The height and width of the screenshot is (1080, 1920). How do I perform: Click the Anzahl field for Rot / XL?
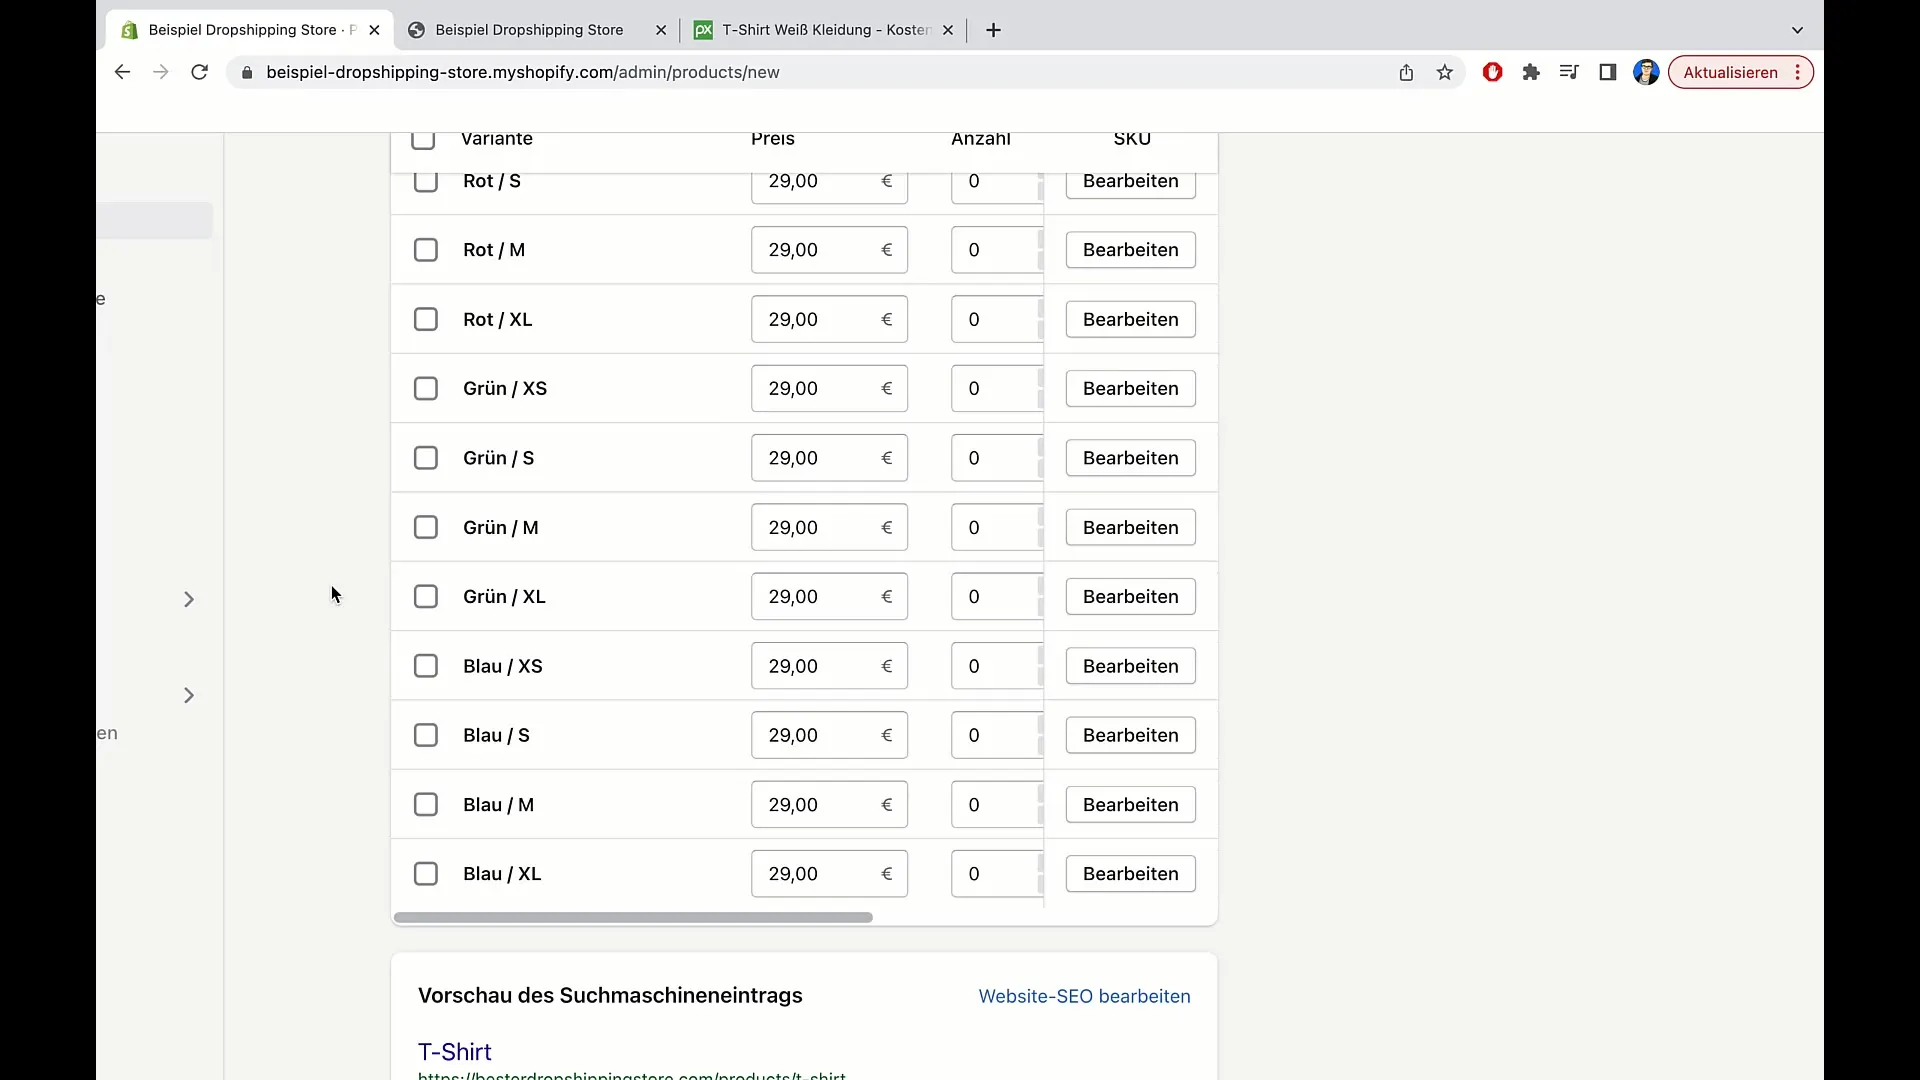pos(997,319)
